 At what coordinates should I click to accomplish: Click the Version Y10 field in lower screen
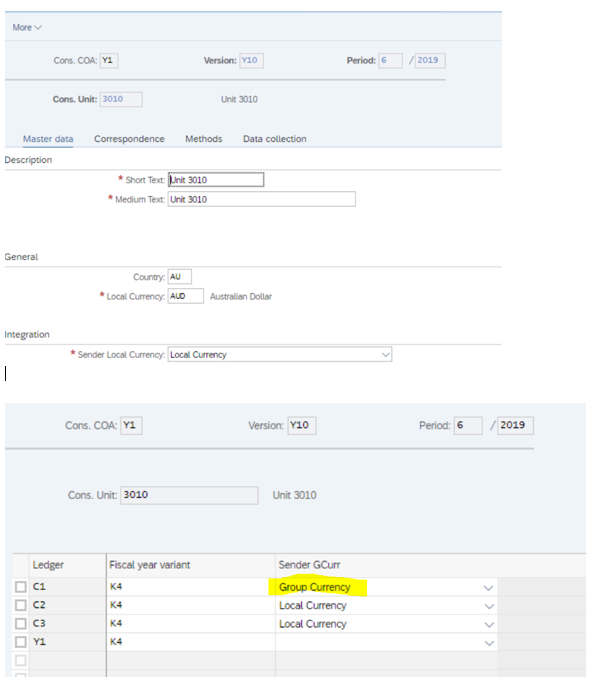[302, 426]
